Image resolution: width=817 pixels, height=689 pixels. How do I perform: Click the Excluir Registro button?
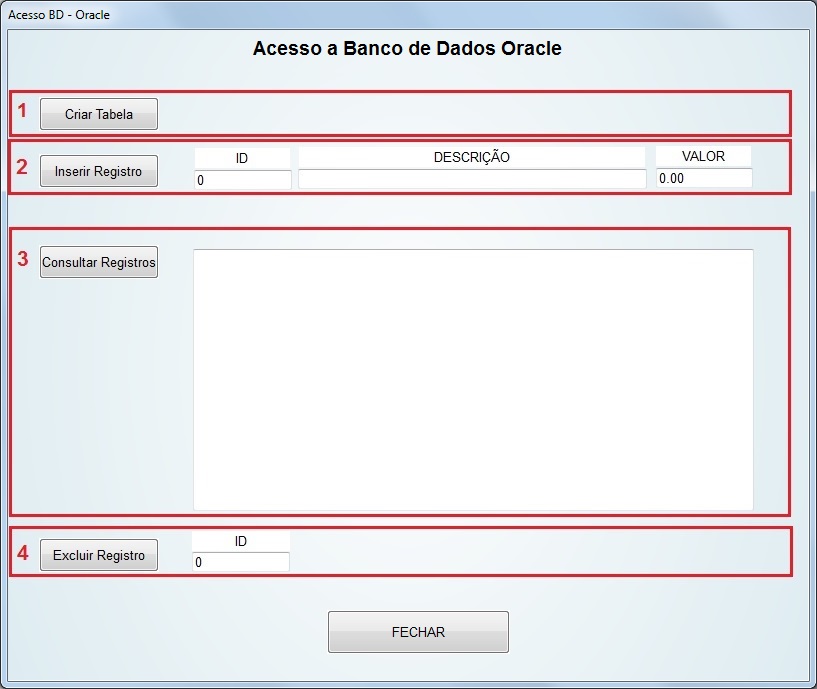(98, 555)
